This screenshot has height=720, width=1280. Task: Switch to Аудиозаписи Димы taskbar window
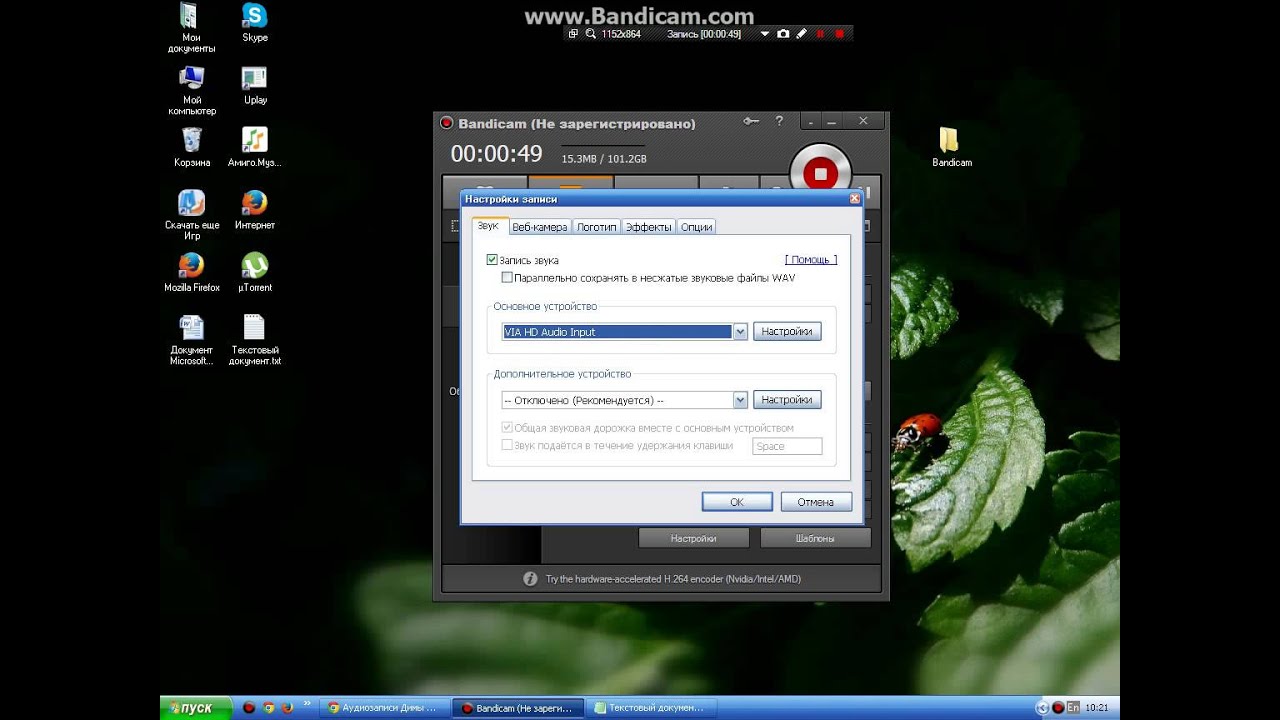coord(384,708)
